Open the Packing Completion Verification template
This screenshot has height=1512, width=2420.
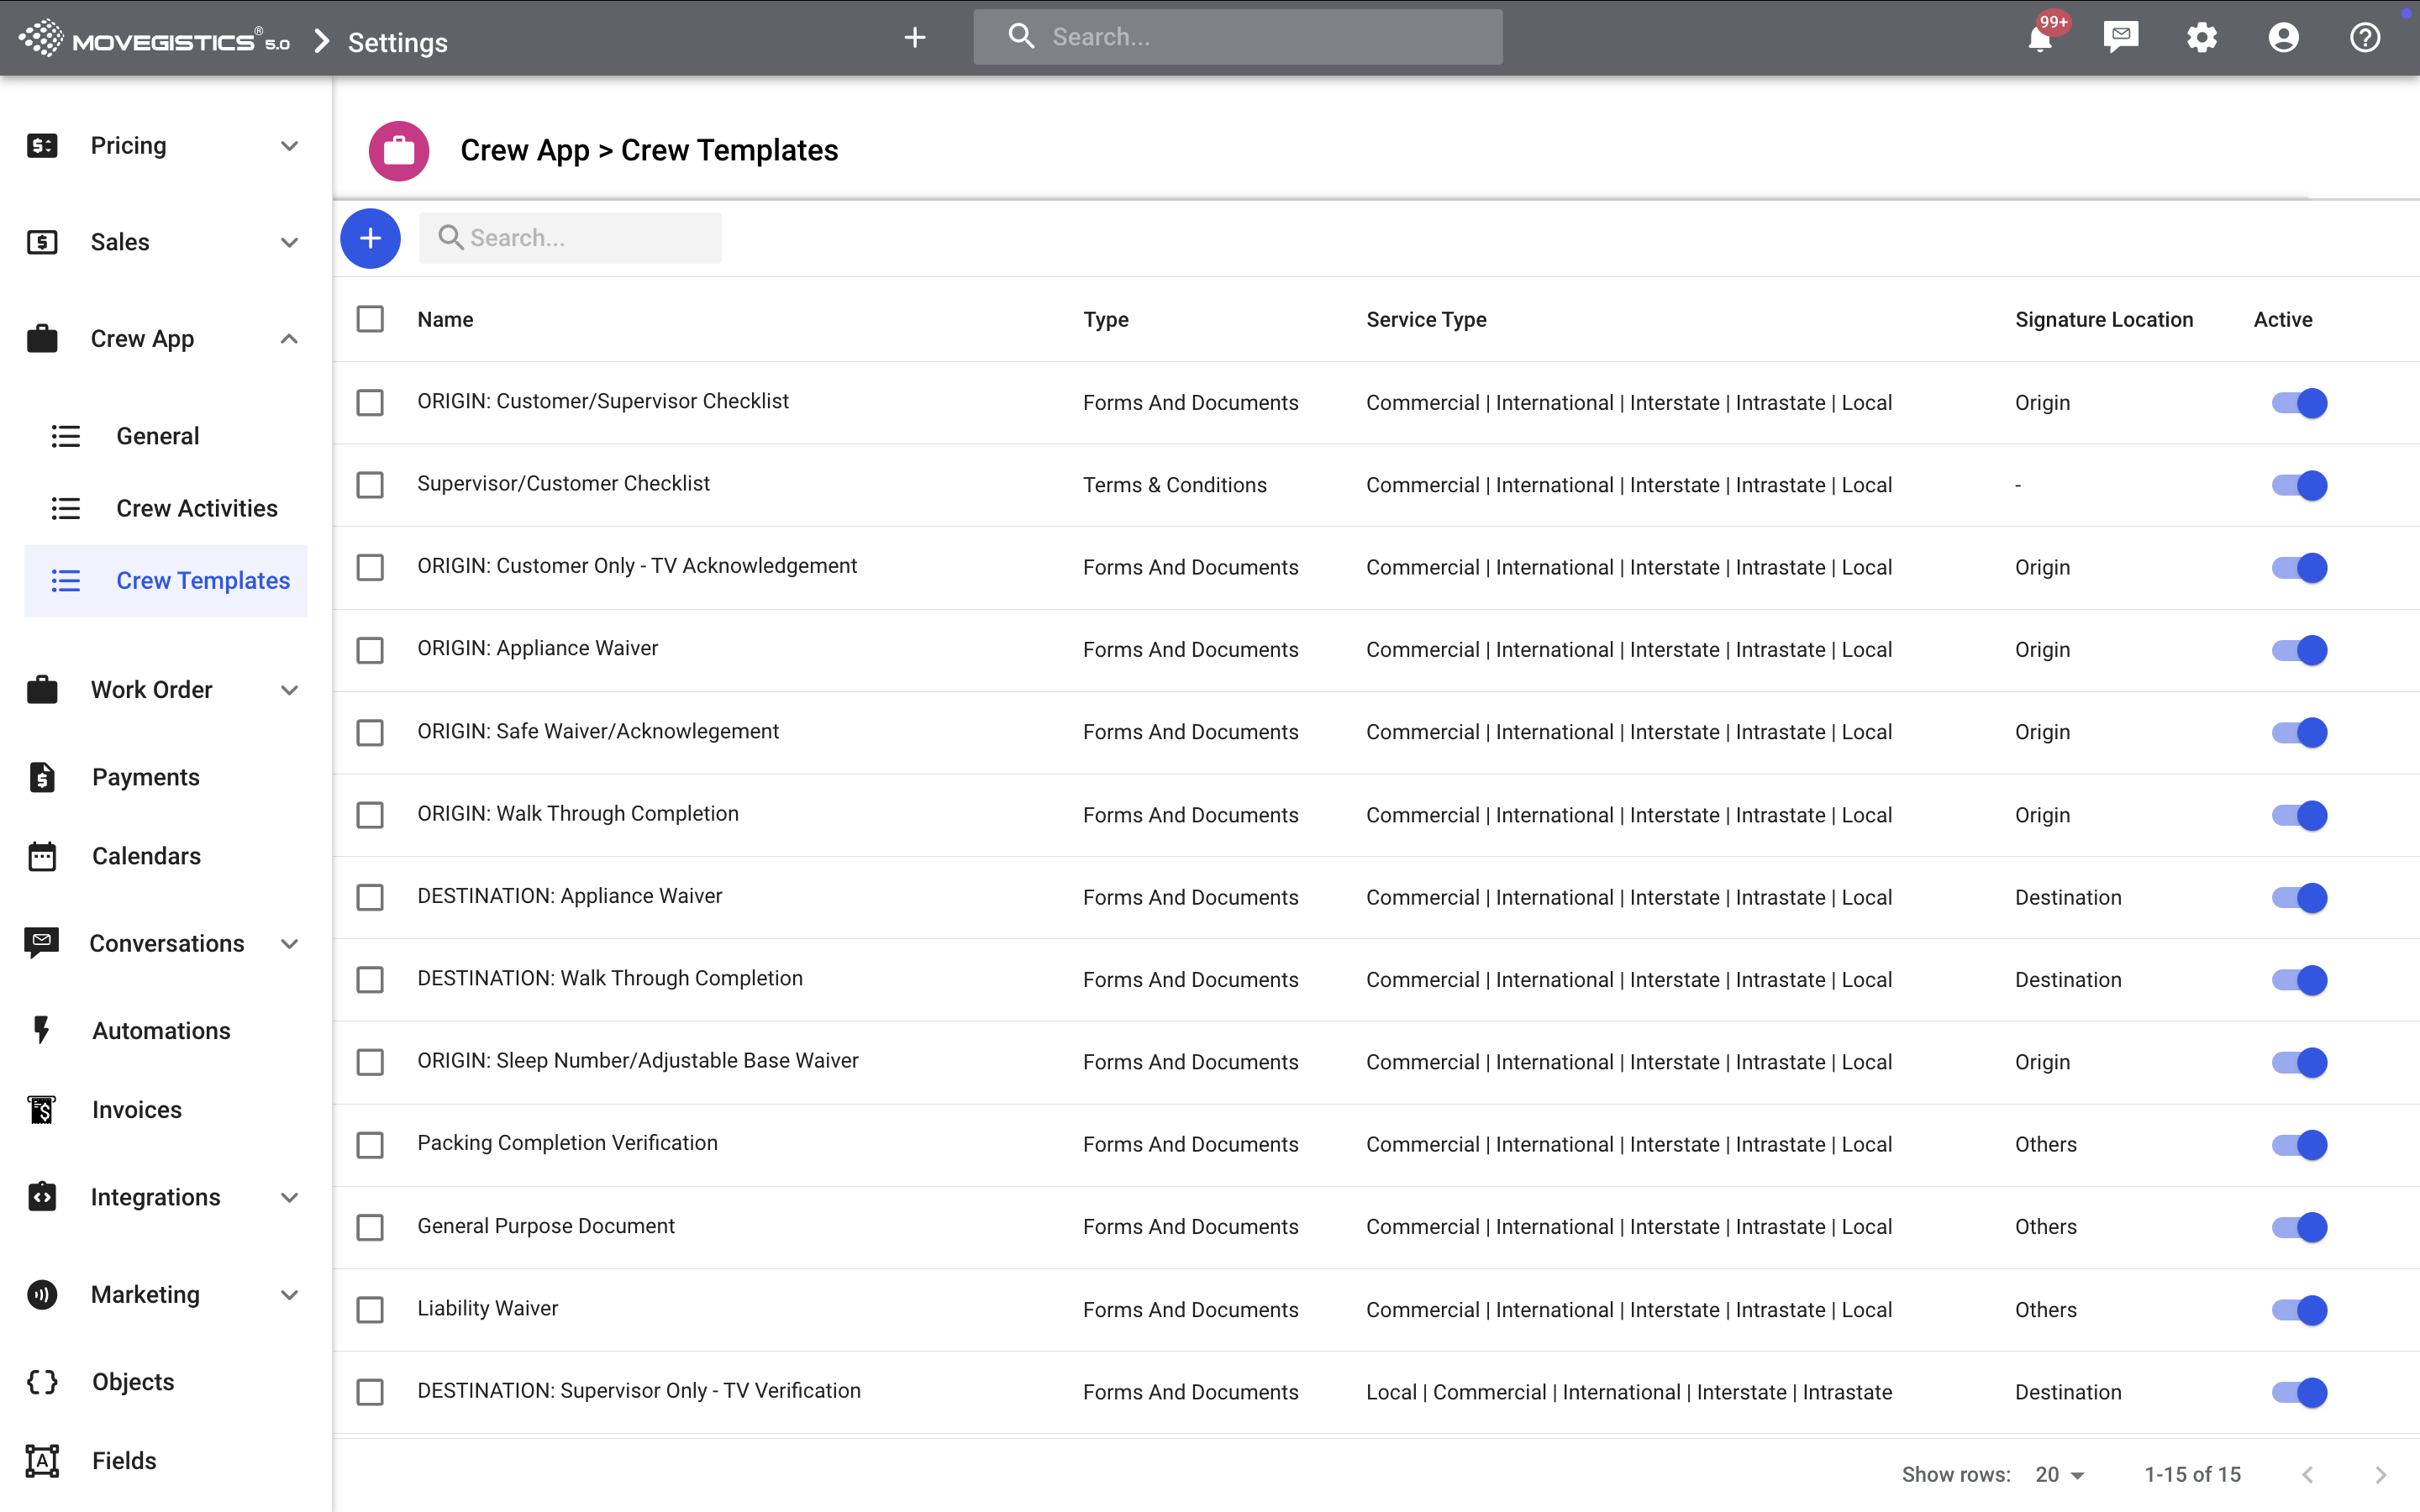pos(567,1143)
